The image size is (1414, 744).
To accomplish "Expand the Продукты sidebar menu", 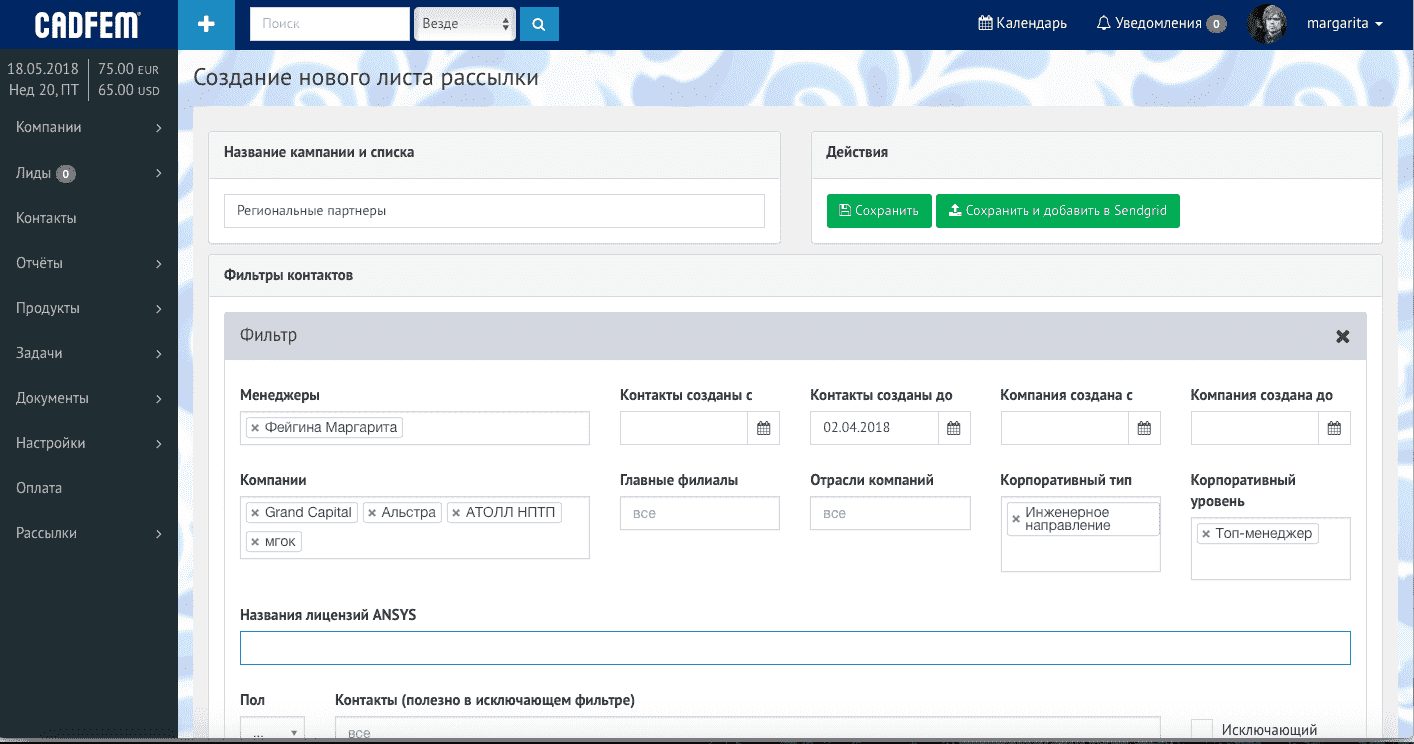I will click(x=89, y=308).
